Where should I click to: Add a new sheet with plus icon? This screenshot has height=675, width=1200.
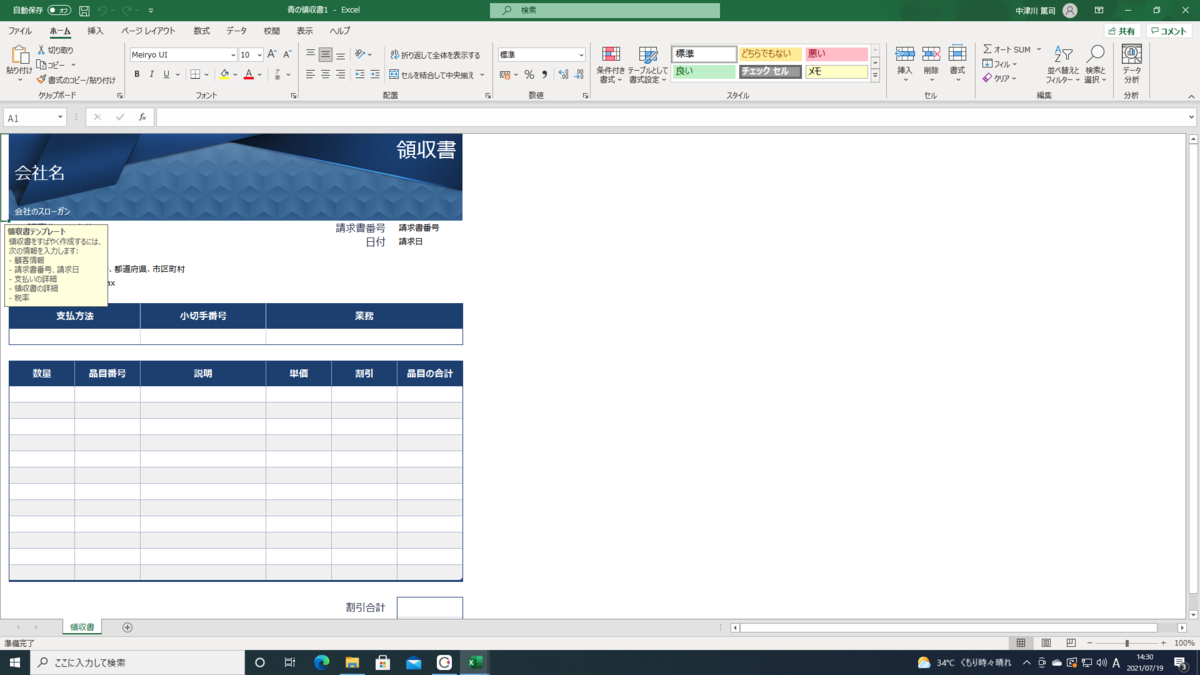click(x=127, y=627)
